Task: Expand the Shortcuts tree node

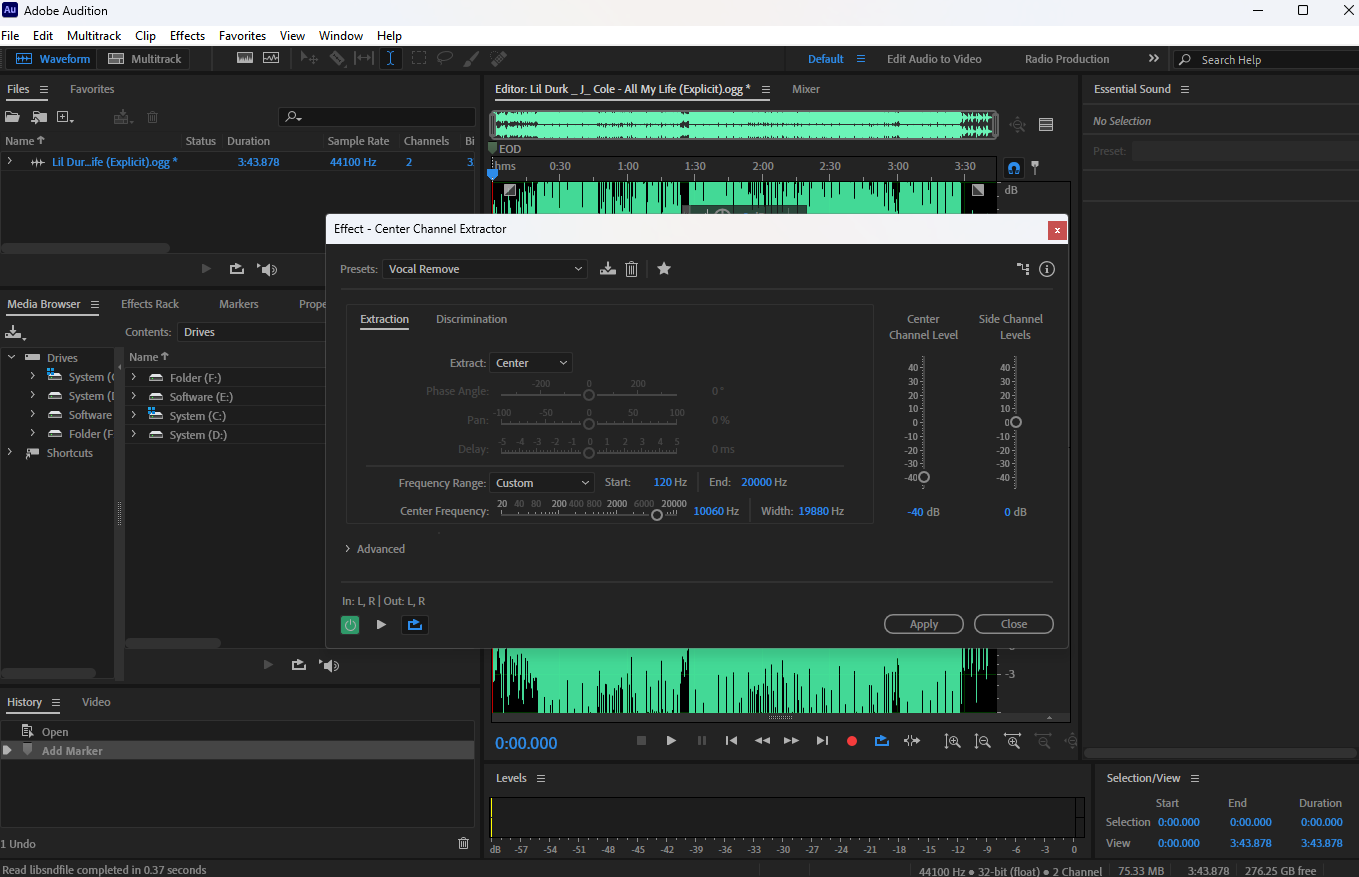Action: pos(11,453)
